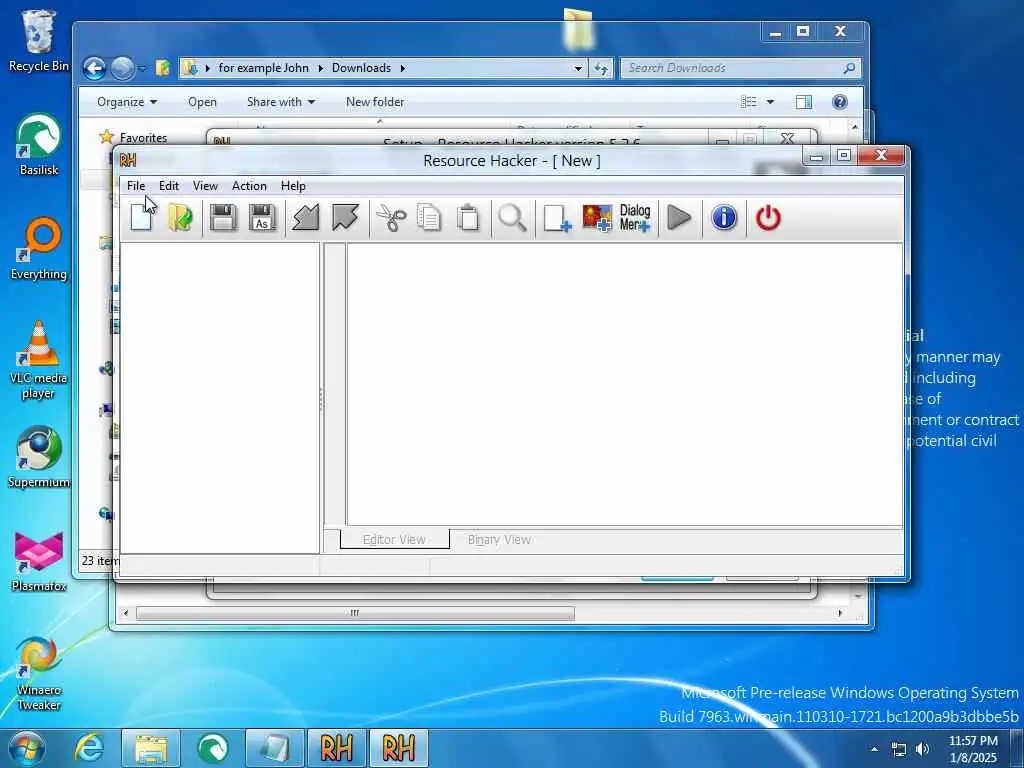Image resolution: width=1024 pixels, height=768 pixels.
Task: Show hidden tray icons arrow
Action: tap(874, 749)
